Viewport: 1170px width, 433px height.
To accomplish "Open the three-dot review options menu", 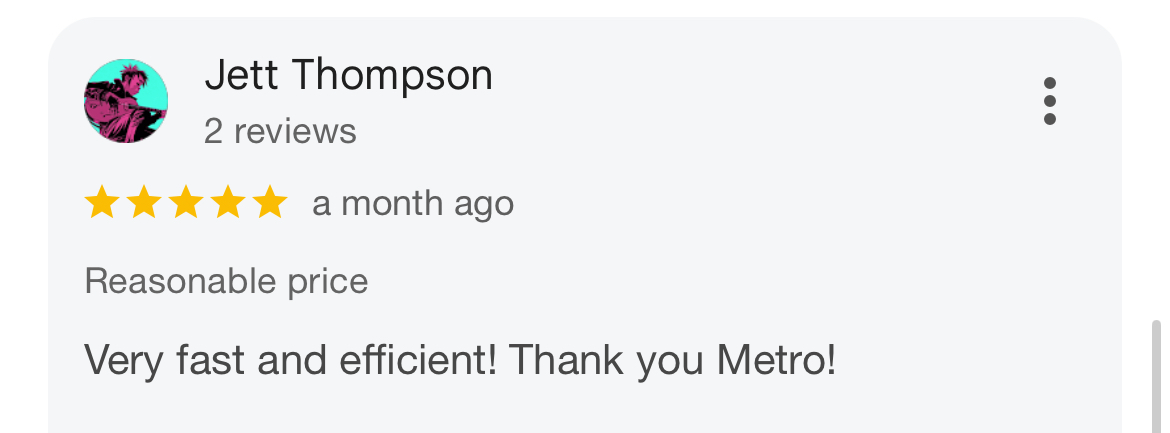I will [1049, 101].
